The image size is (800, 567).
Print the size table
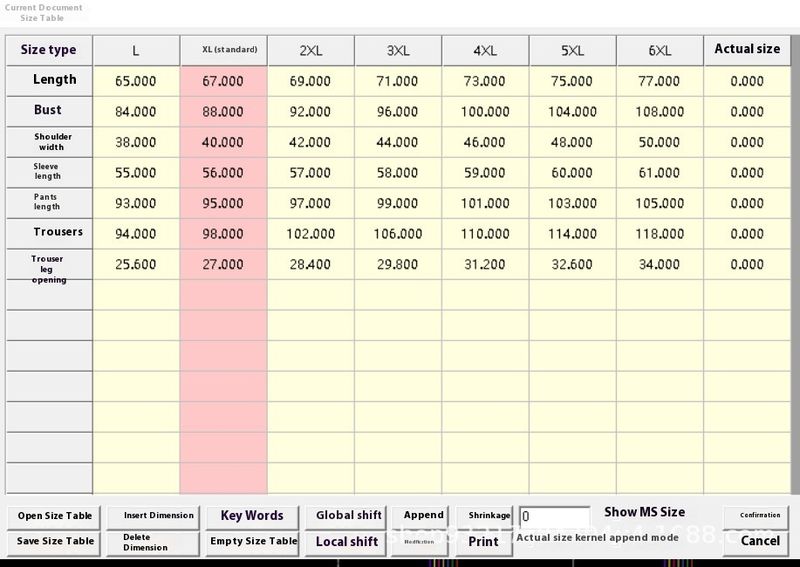coord(483,542)
